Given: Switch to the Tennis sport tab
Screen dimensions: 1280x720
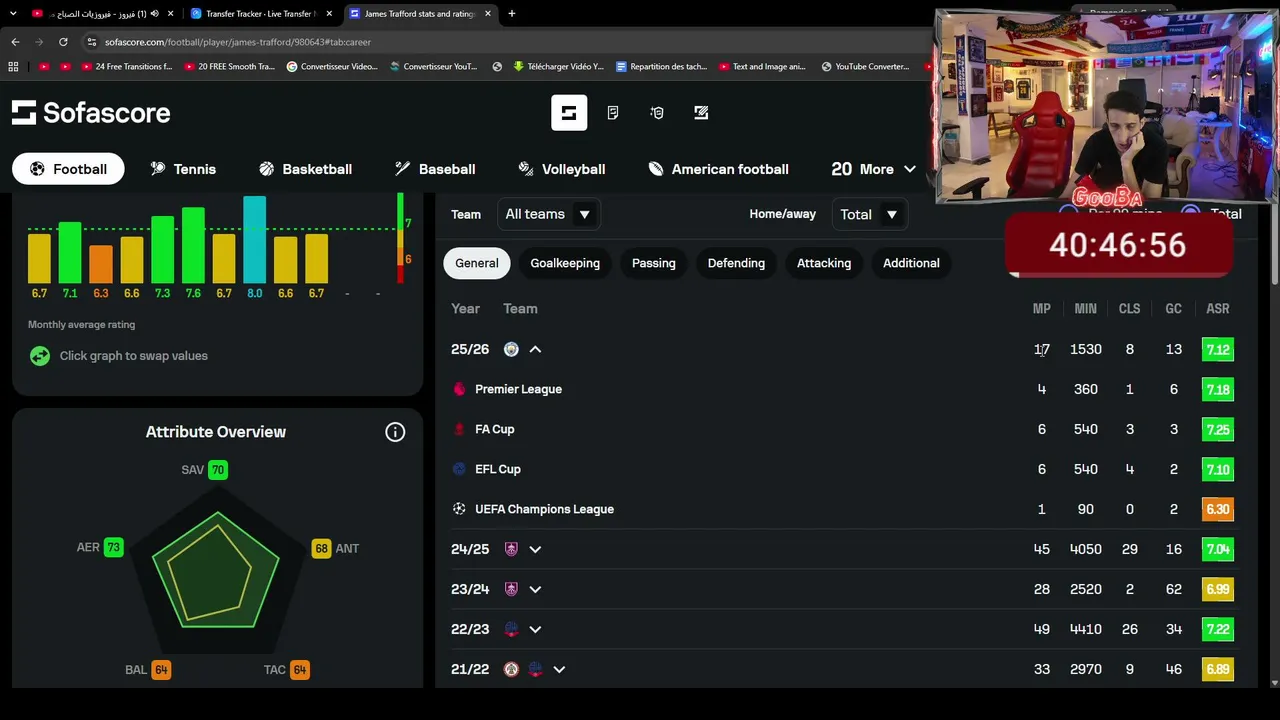Looking at the screenshot, I should [x=183, y=169].
